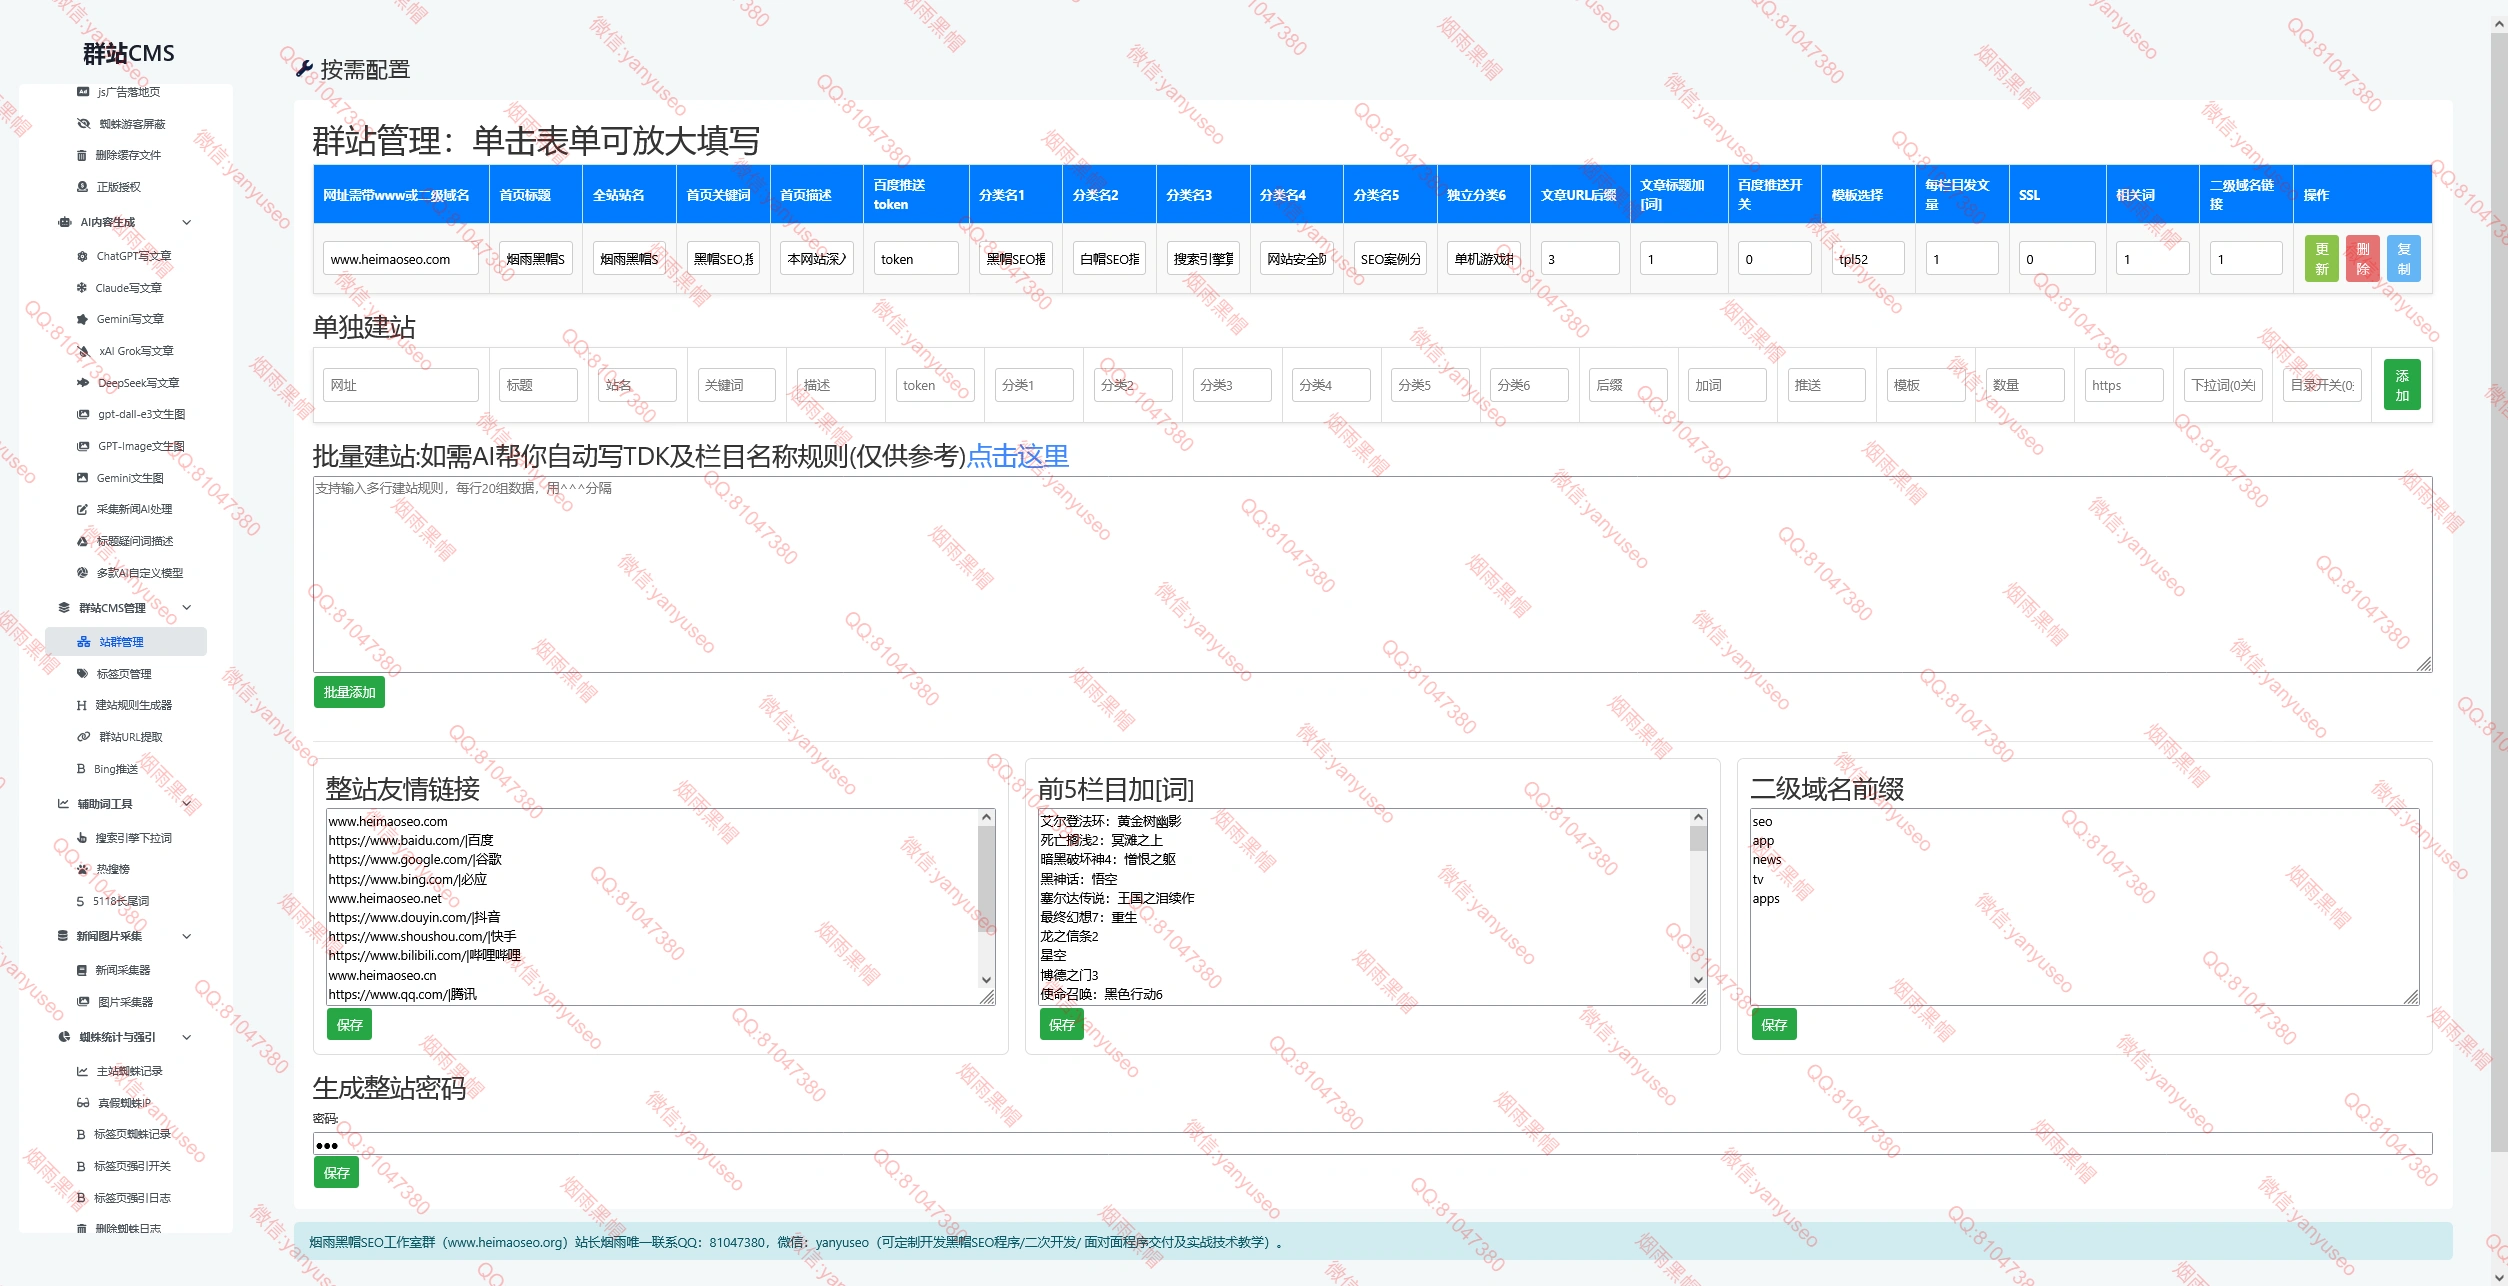Screen dimensions: 2508x1286
Task: Click the 批量添加 button
Action: (x=349, y=692)
